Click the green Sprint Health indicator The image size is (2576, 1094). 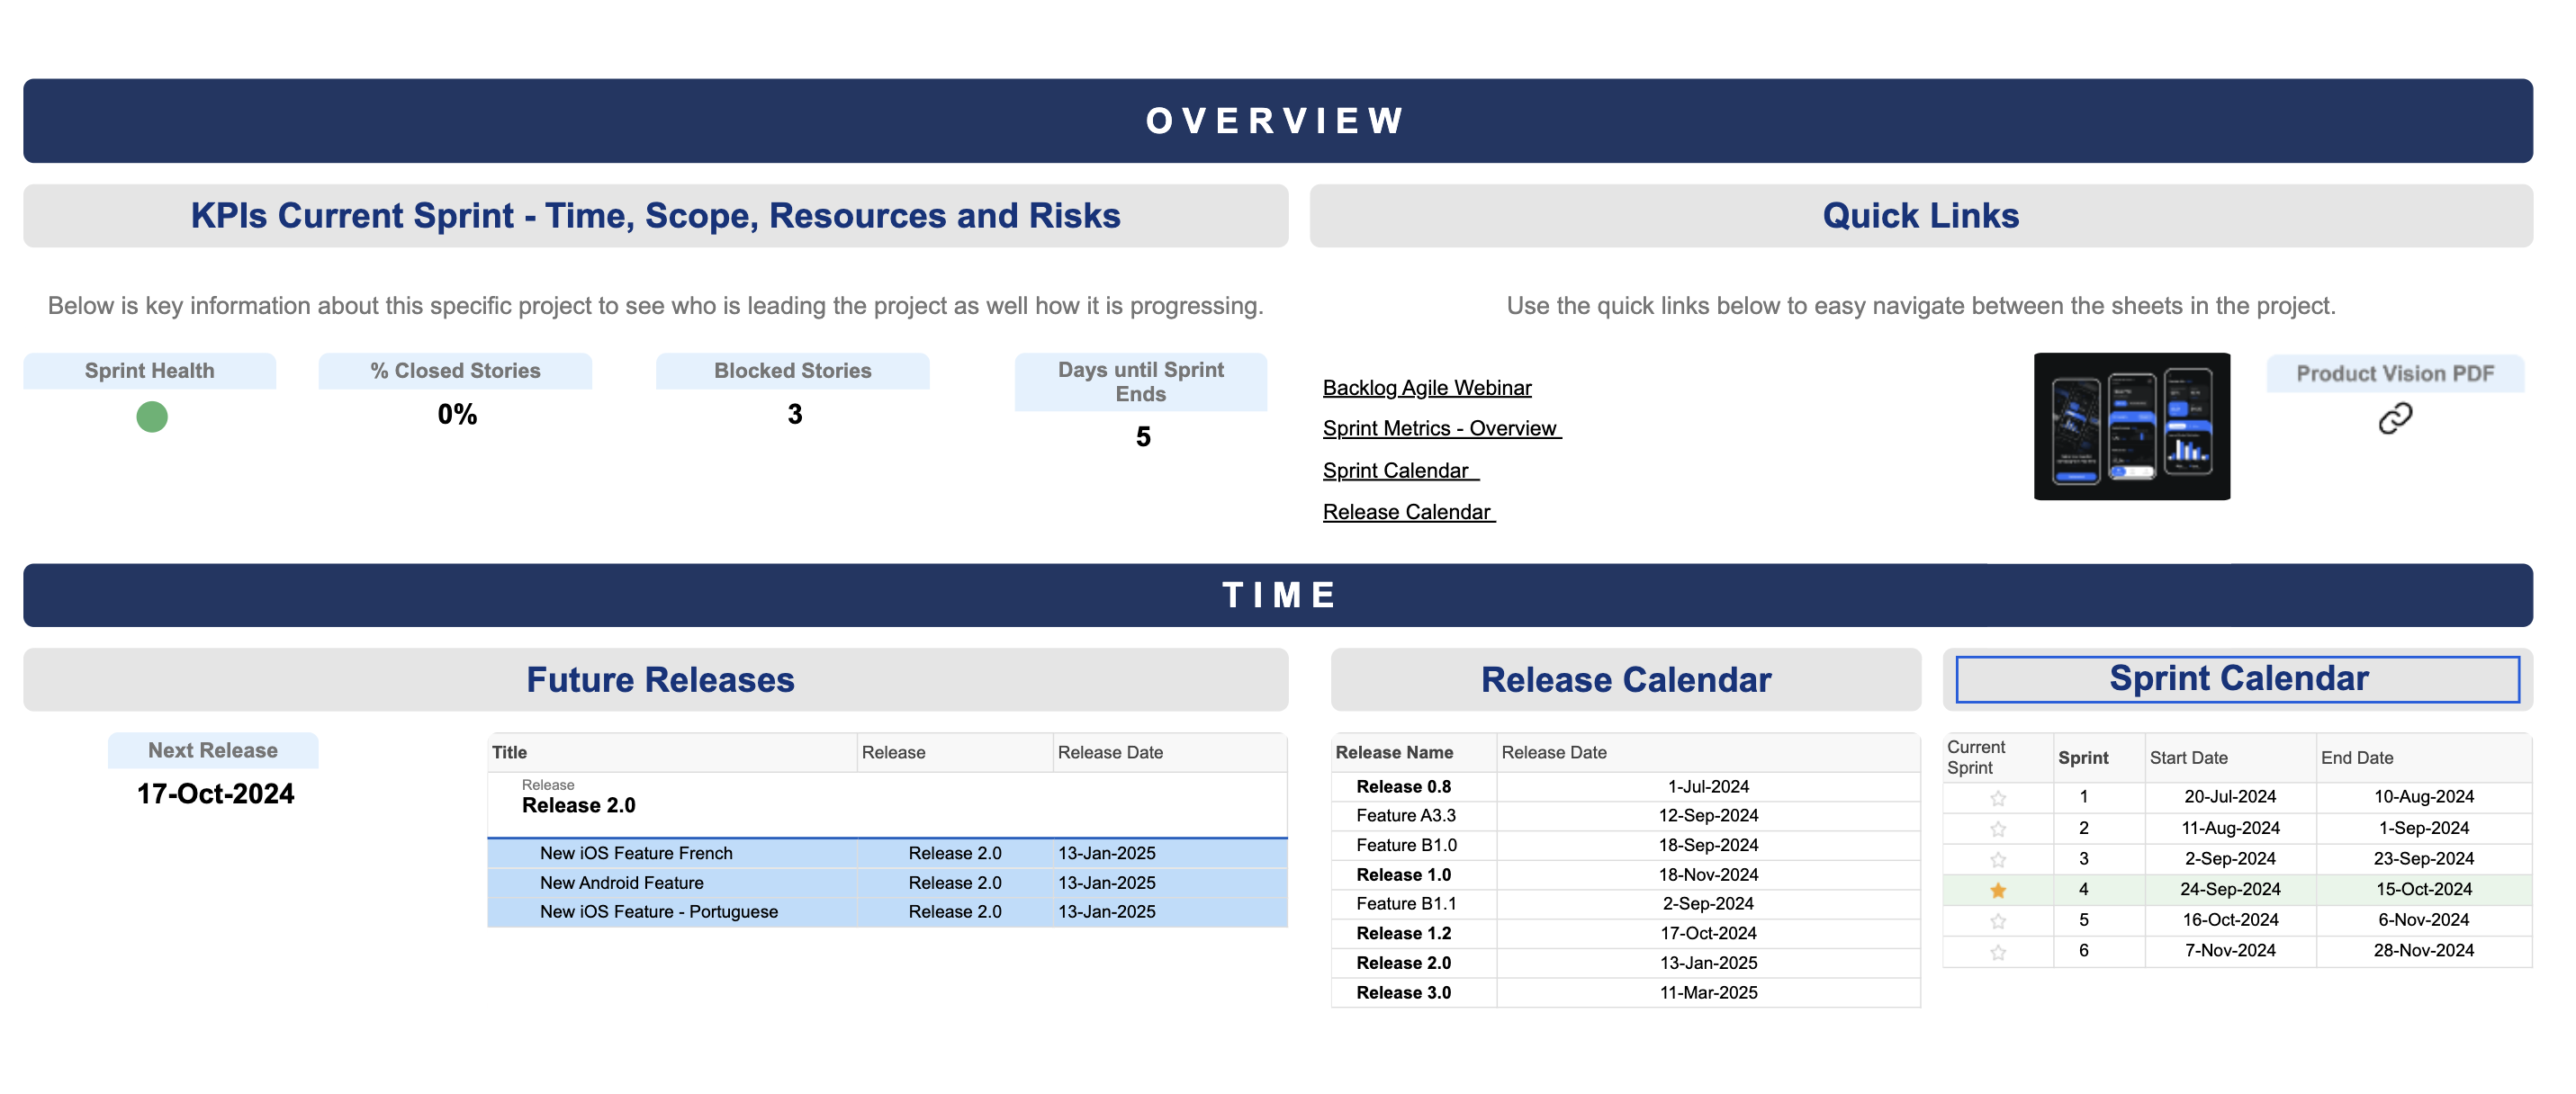152,416
